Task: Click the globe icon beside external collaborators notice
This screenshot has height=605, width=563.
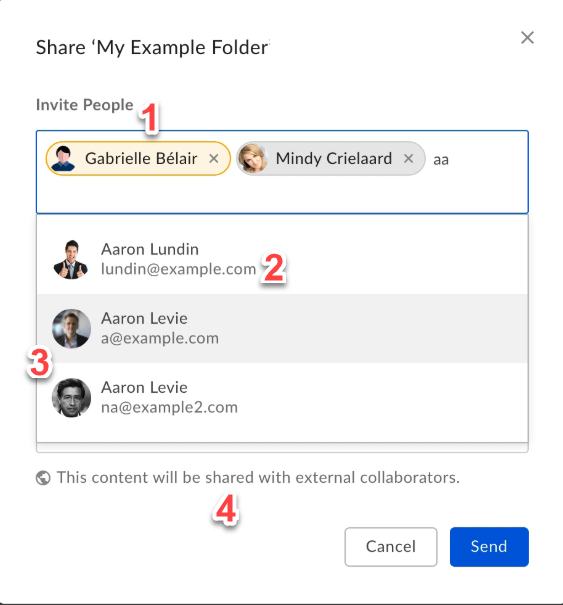Action: tap(43, 478)
